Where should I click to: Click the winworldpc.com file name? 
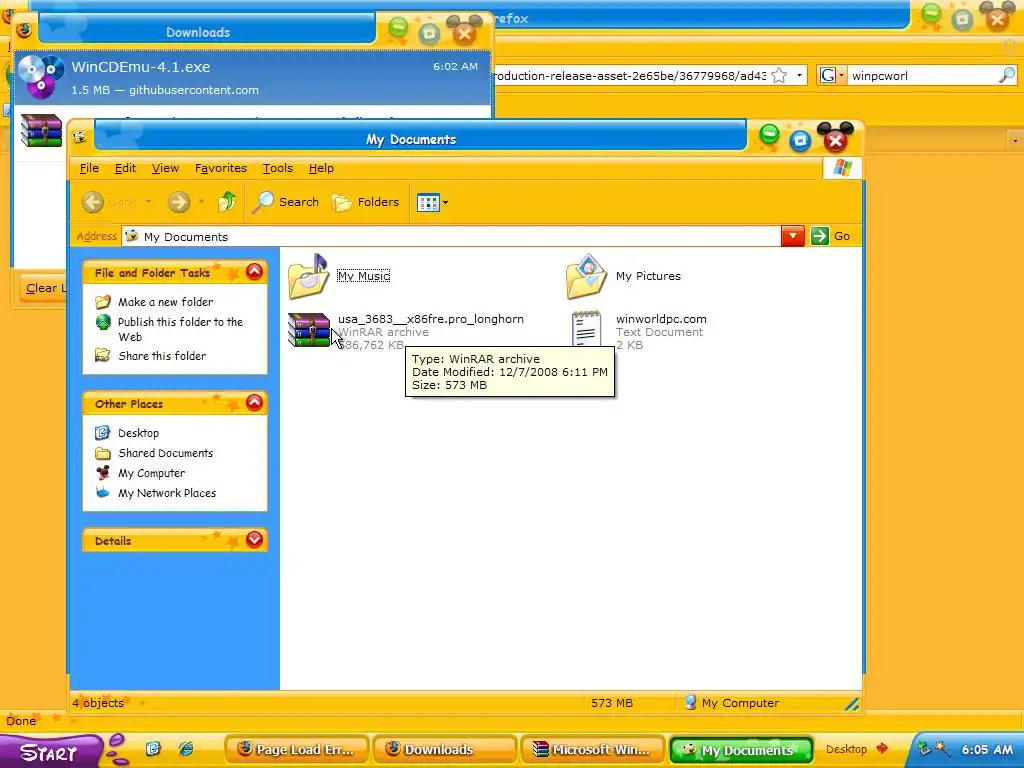(661, 319)
